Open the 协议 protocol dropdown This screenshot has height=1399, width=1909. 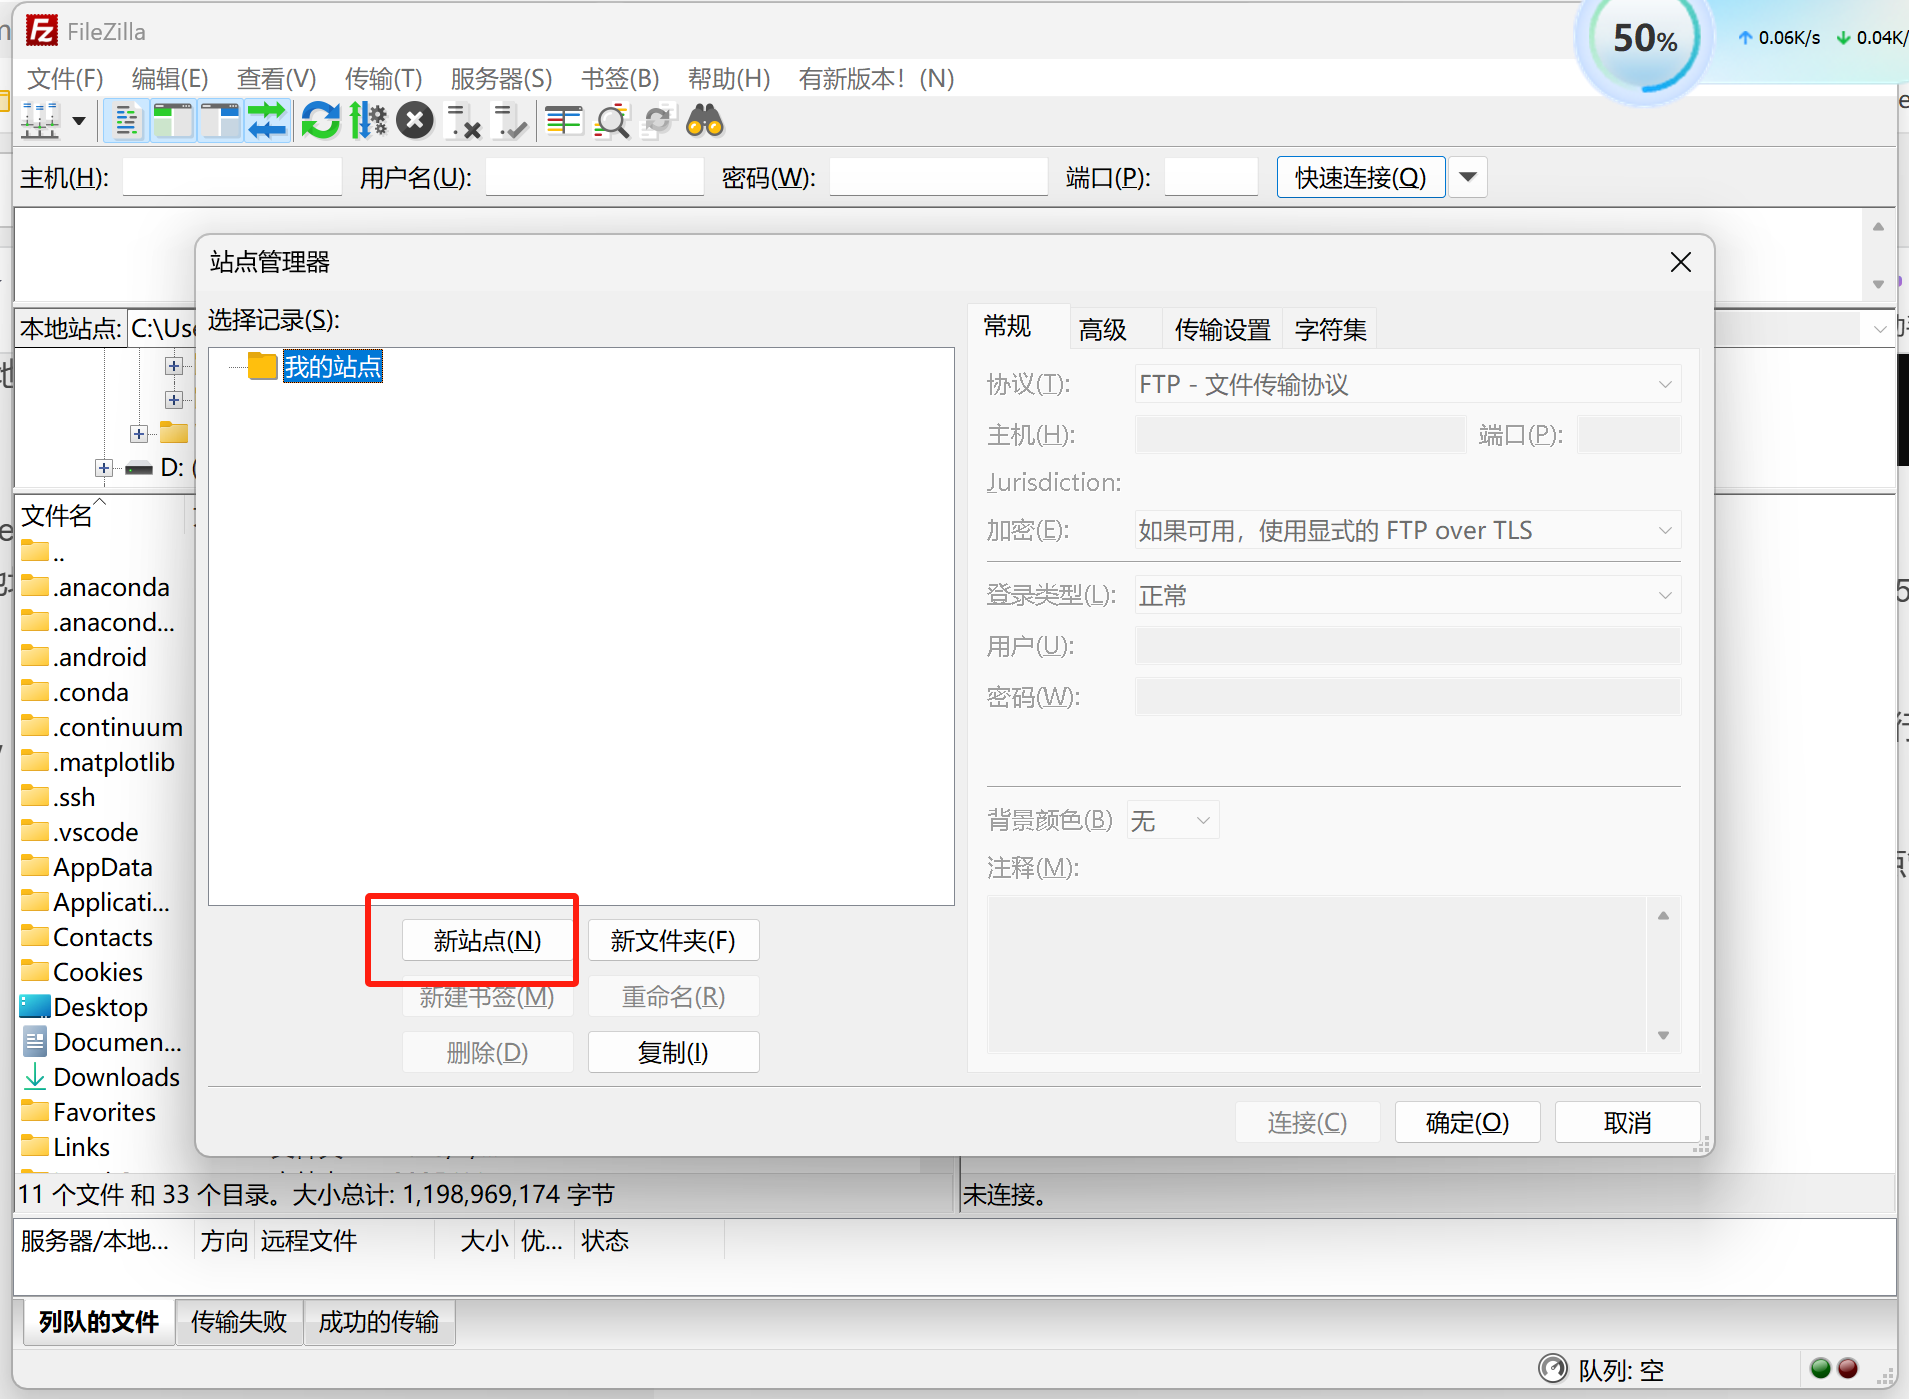(1407, 384)
